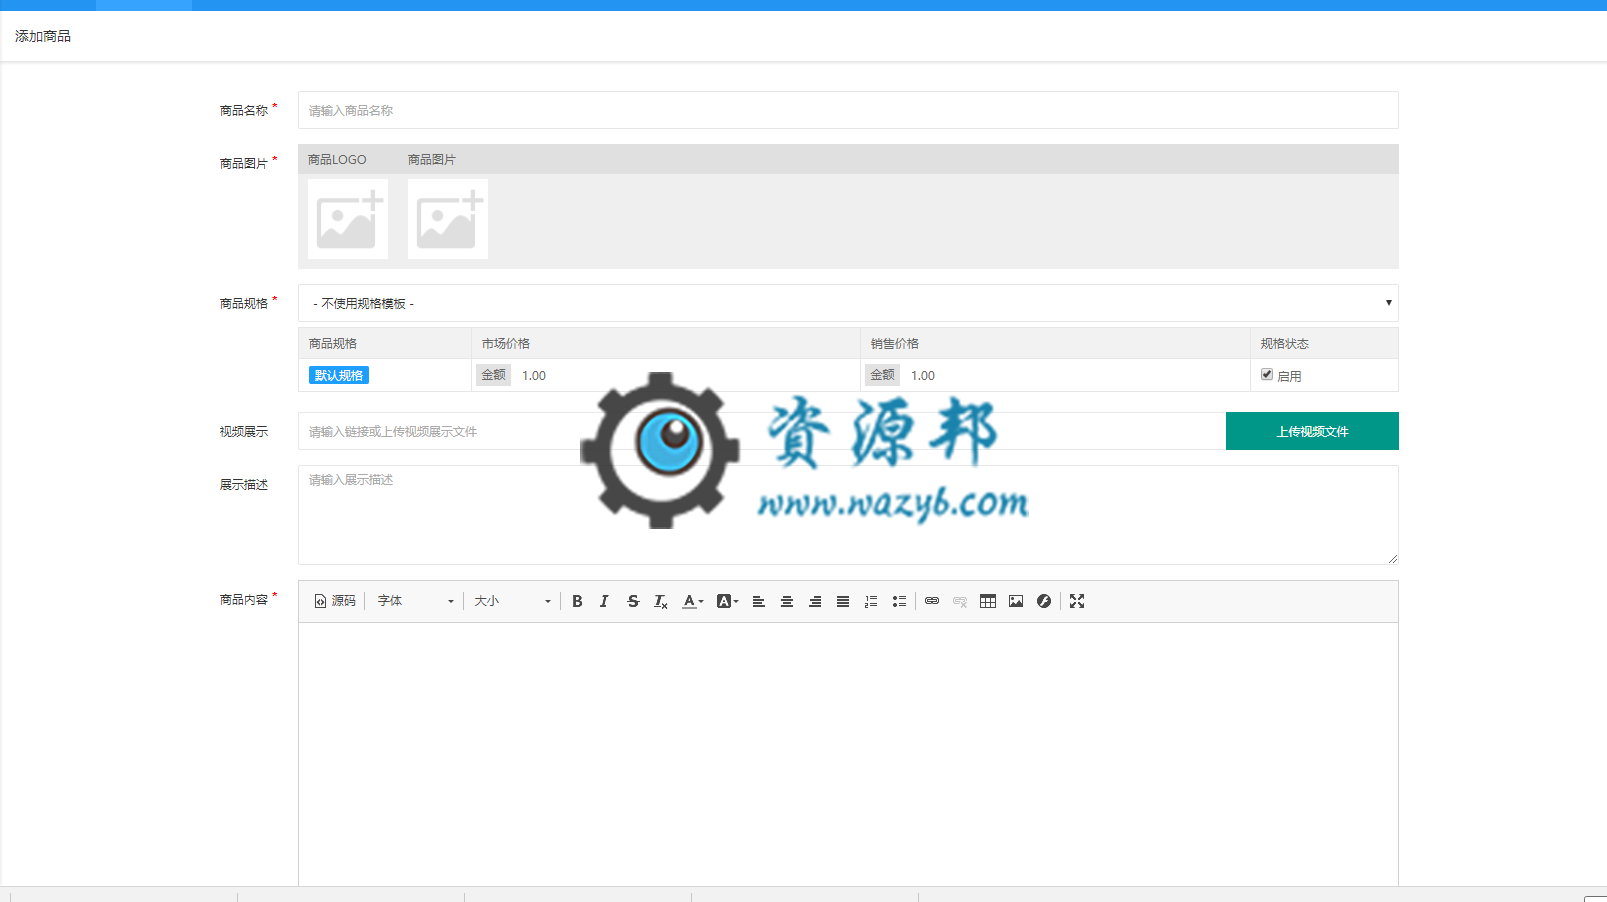This screenshot has height=902, width=1607.
Task: Upload a 商品图片 image via placeholder
Action: point(448,219)
